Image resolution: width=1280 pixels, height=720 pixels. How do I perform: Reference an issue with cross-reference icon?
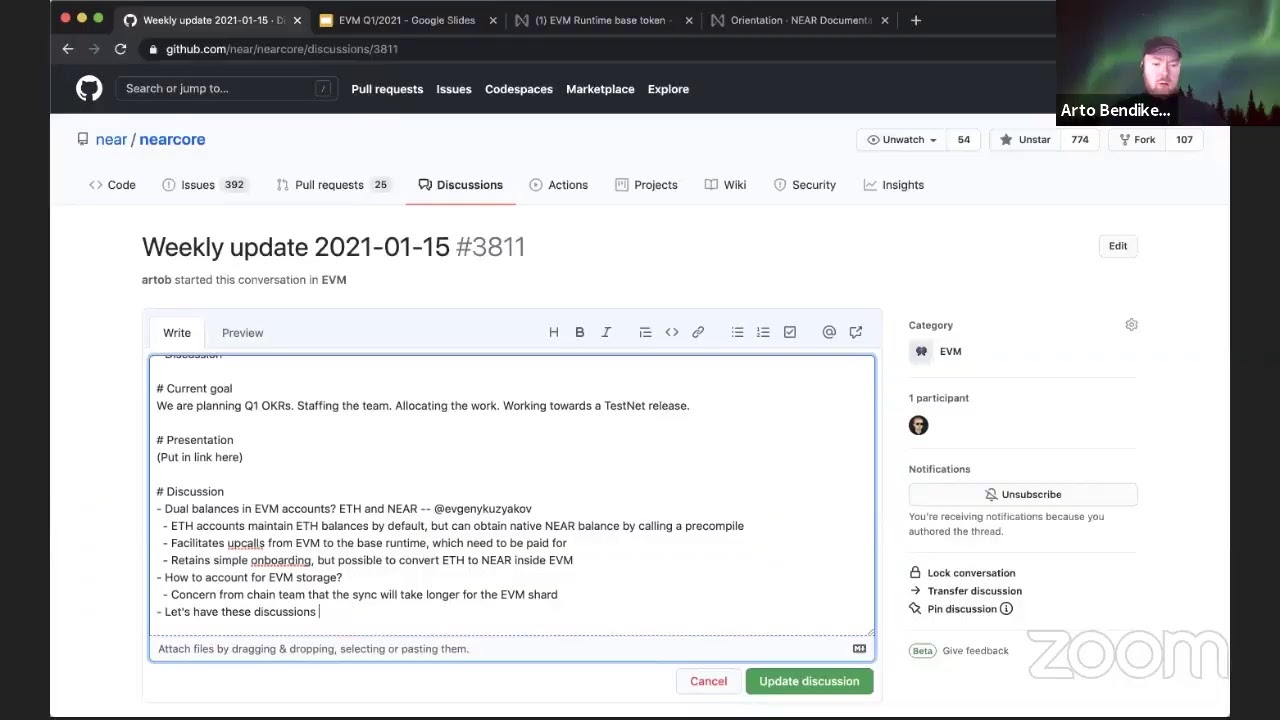[856, 332]
